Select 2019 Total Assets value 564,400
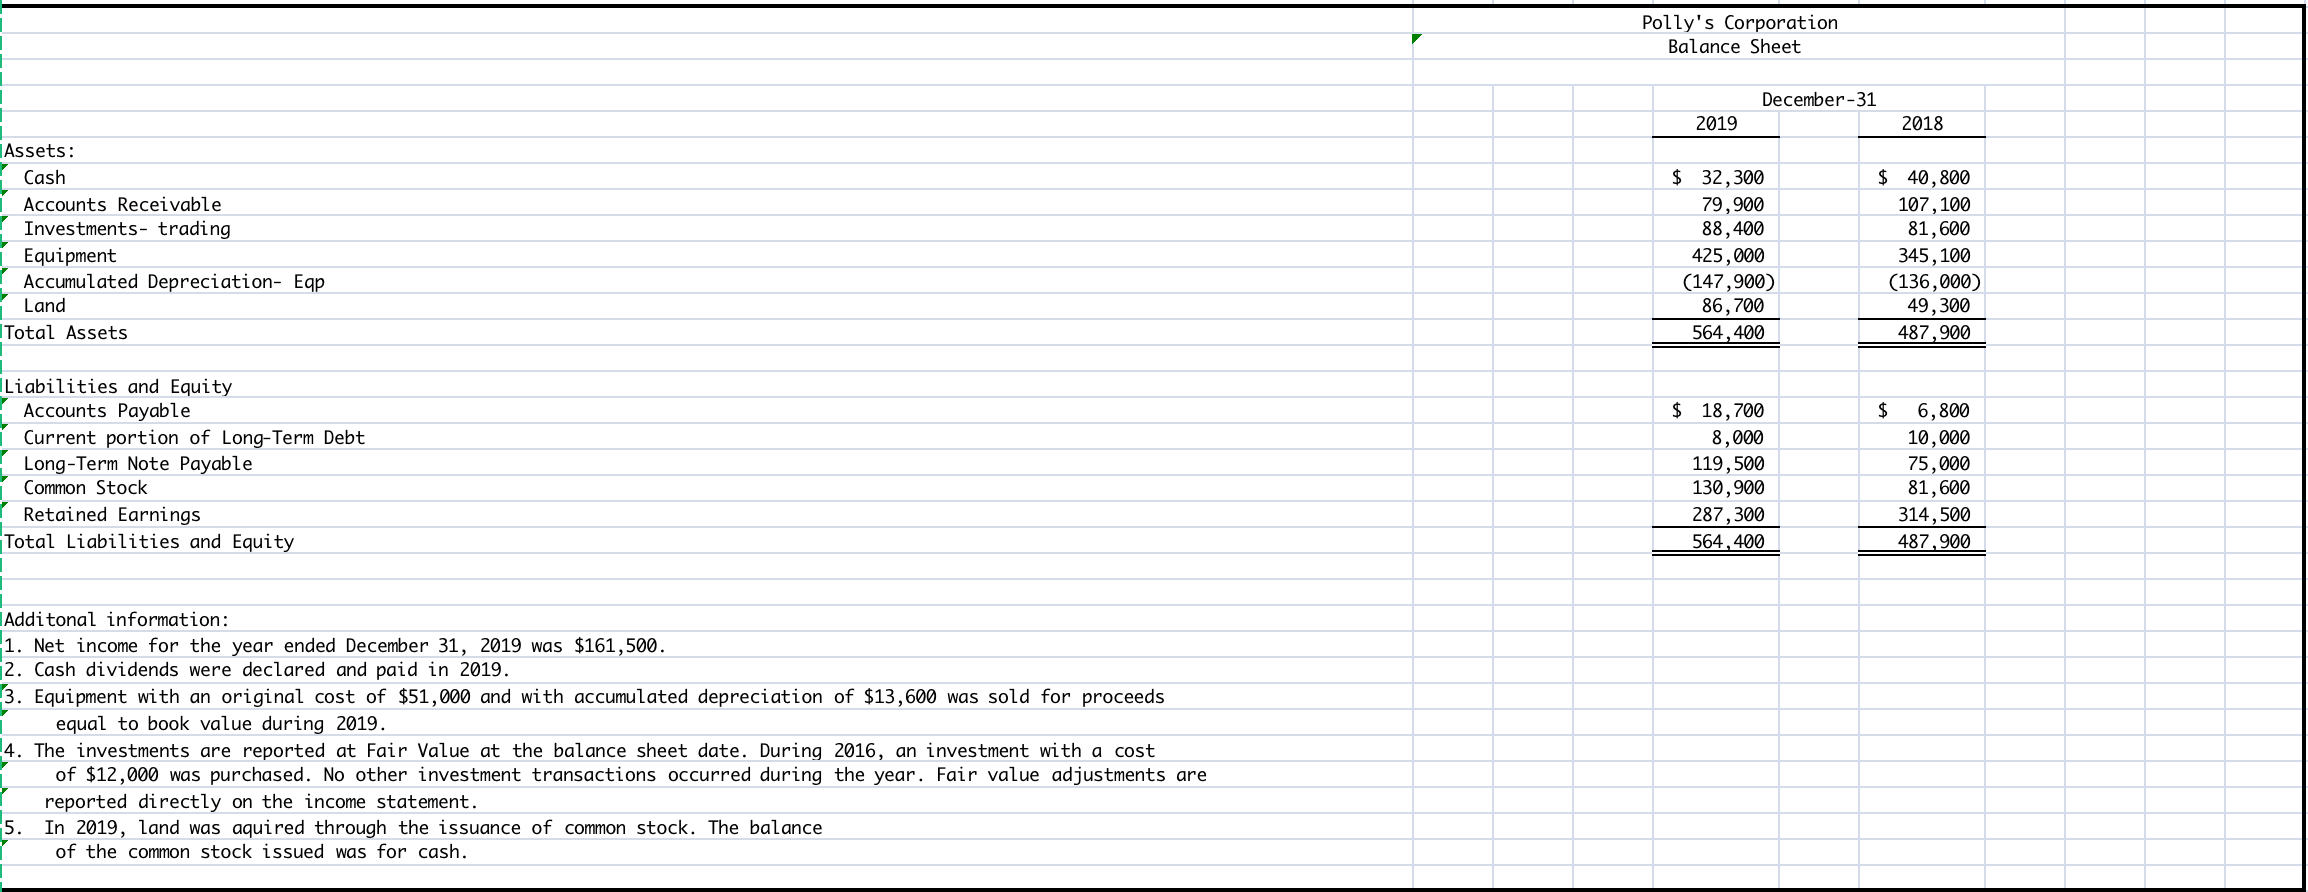This screenshot has width=2308, height=892. 1728,333
